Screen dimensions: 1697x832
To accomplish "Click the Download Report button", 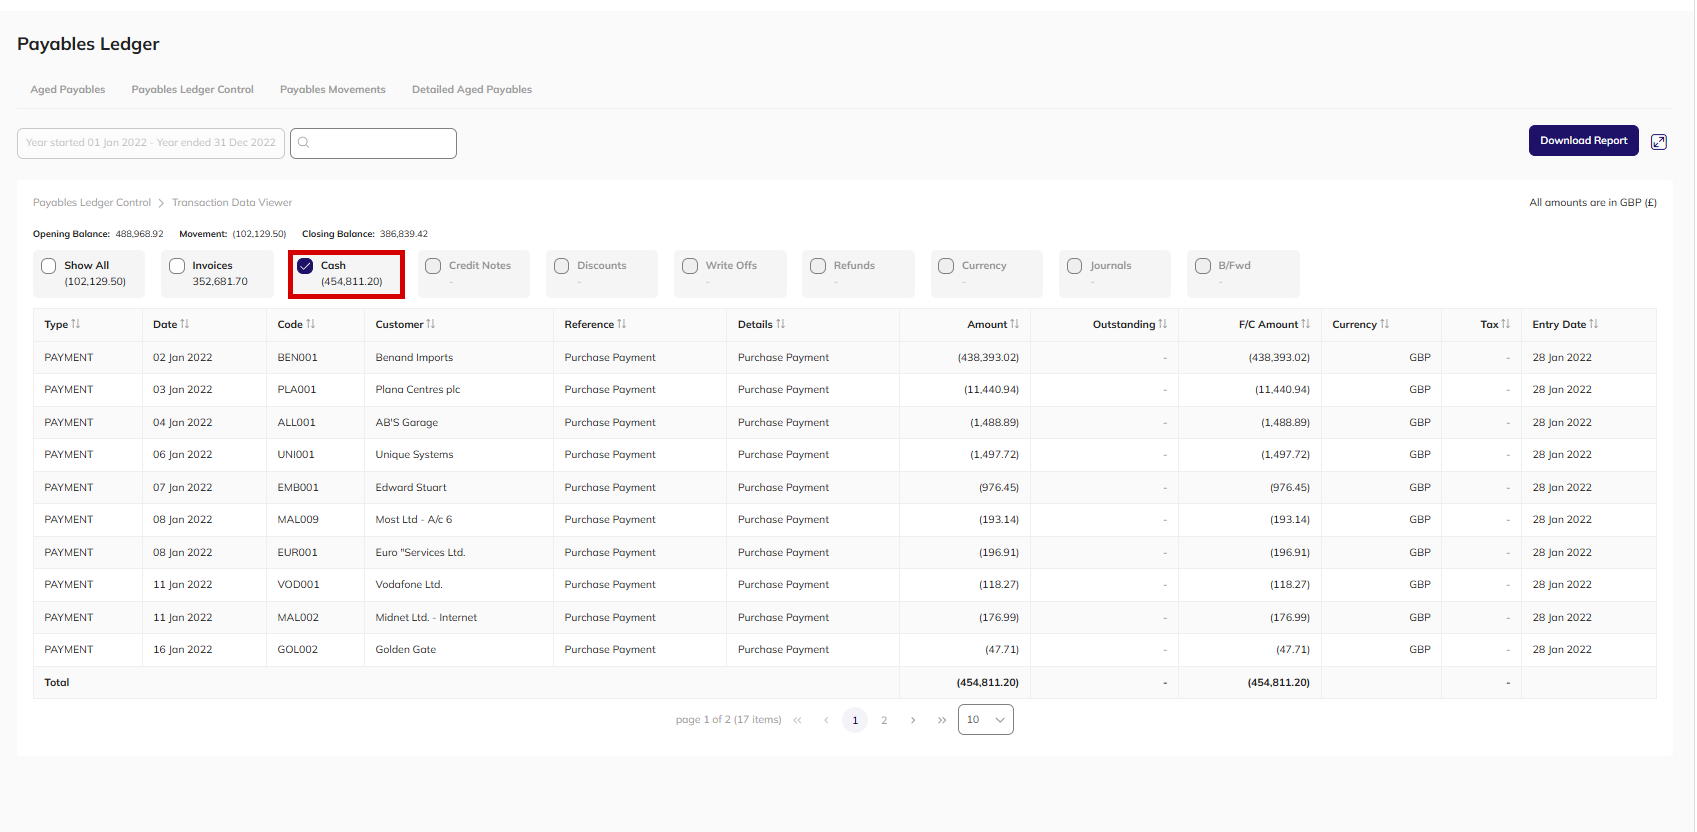I will pos(1583,141).
